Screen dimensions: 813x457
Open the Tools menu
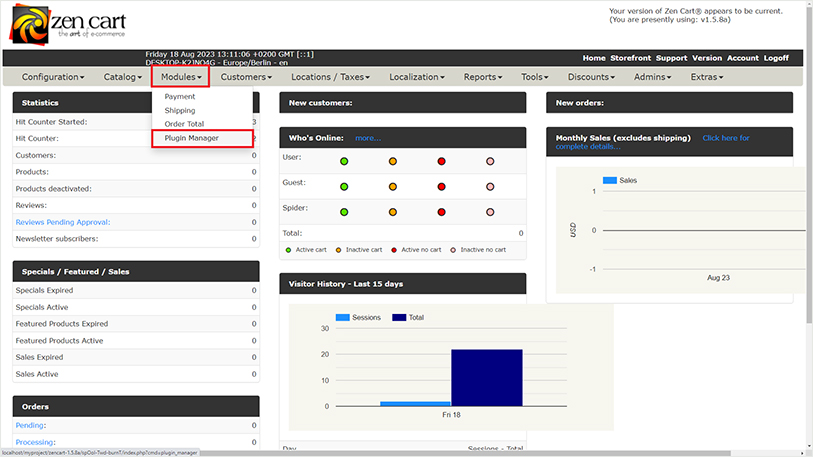pos(535,77)
